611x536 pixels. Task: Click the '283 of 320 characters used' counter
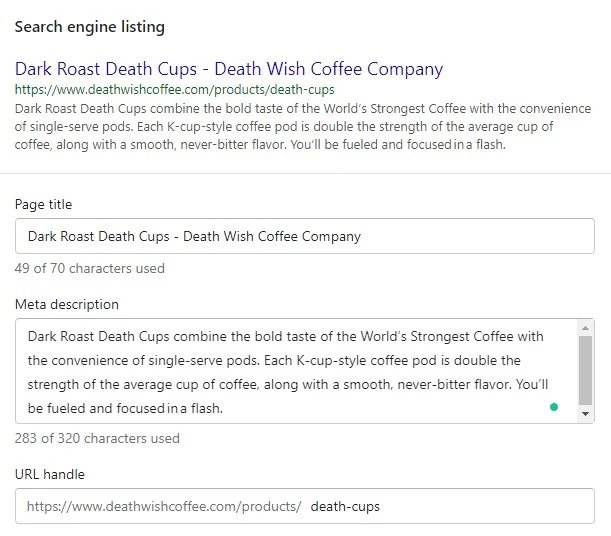tap(97, 438)
